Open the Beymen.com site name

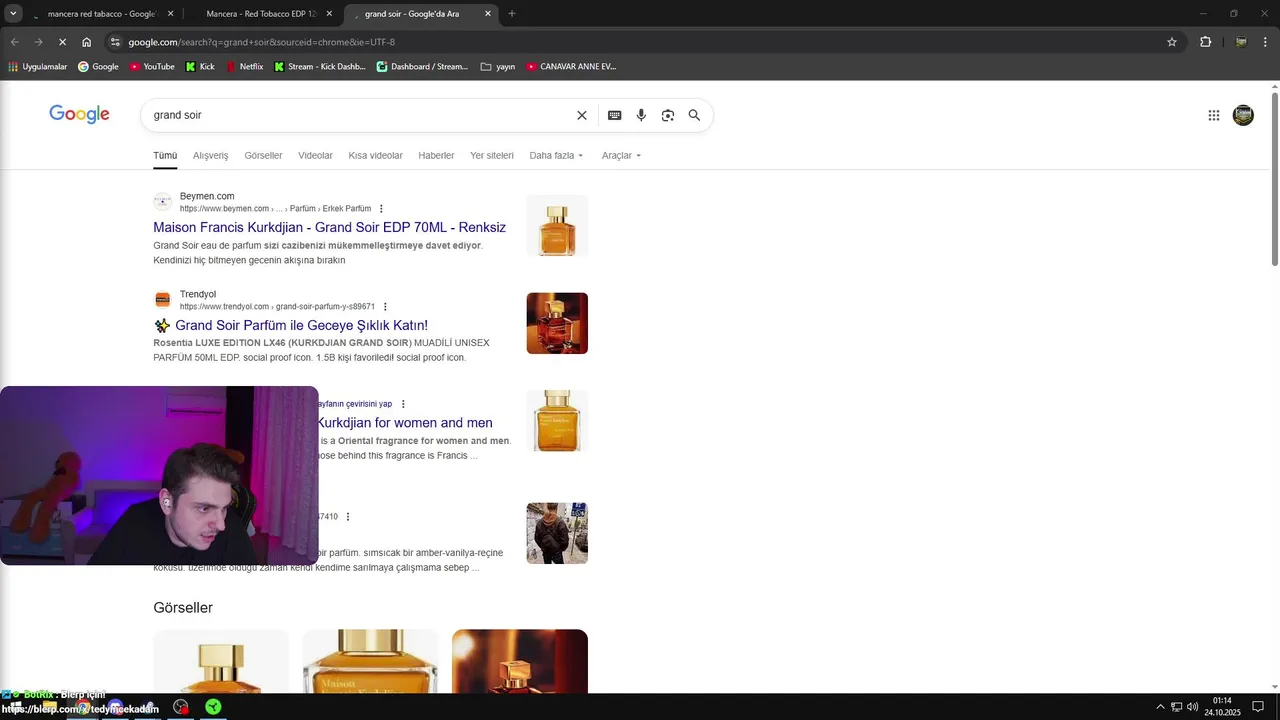click(207, 196)
